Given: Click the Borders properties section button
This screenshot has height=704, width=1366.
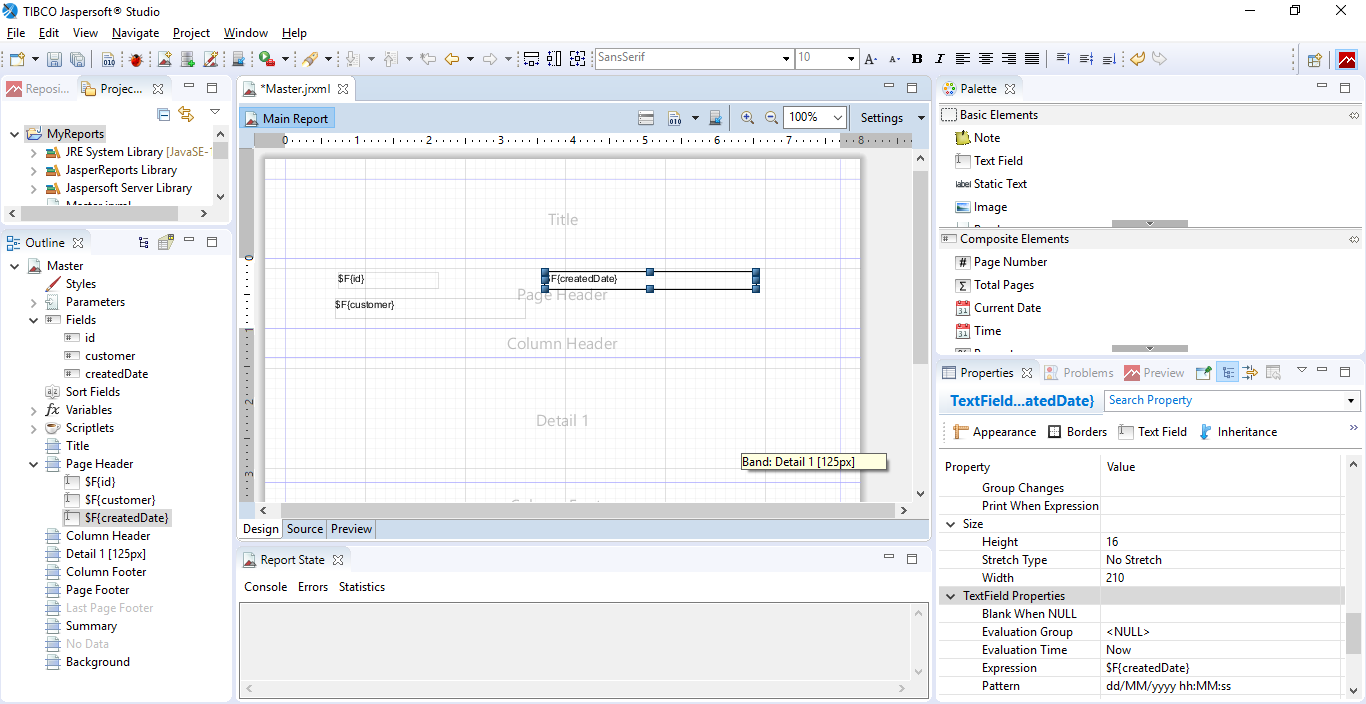Looking at the screenshot, I should pyautogui.click(x=1077, y=432).
